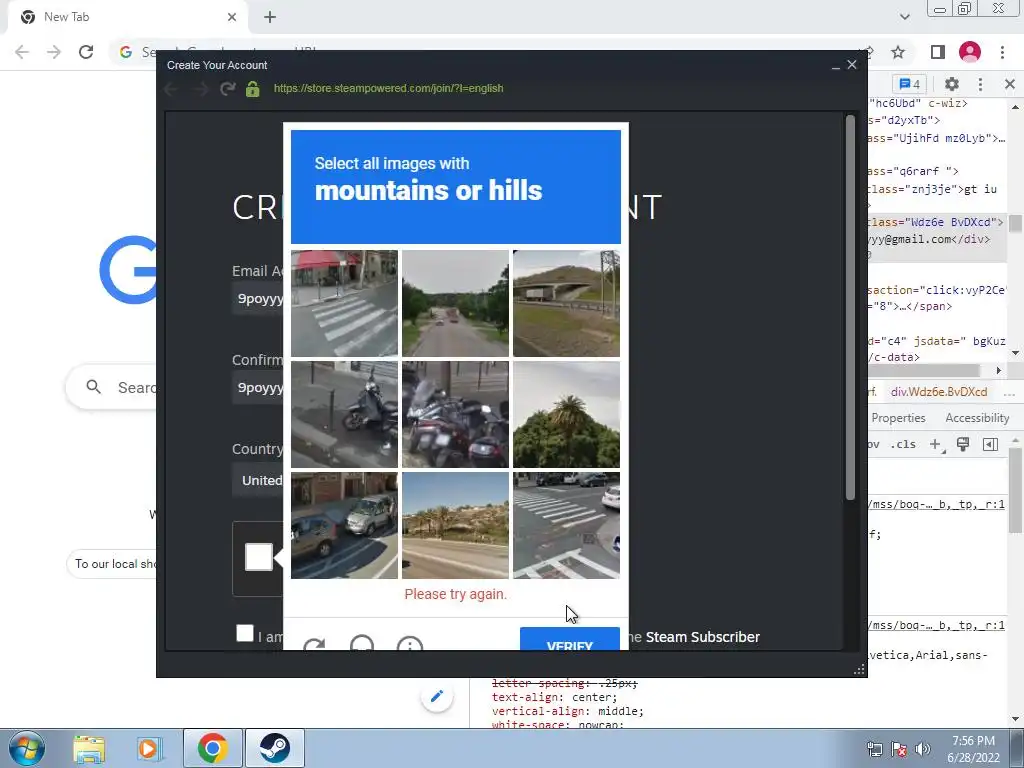Image resolution: width=1024 pixels, height=768 pixels.
Task: Switch to the Accessibility tab in DevTools
Action: (977, 418)
